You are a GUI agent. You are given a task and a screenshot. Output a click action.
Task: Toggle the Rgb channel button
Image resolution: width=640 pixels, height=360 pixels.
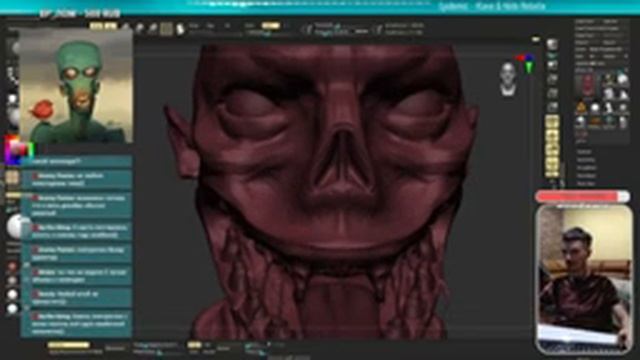point(210,25)
